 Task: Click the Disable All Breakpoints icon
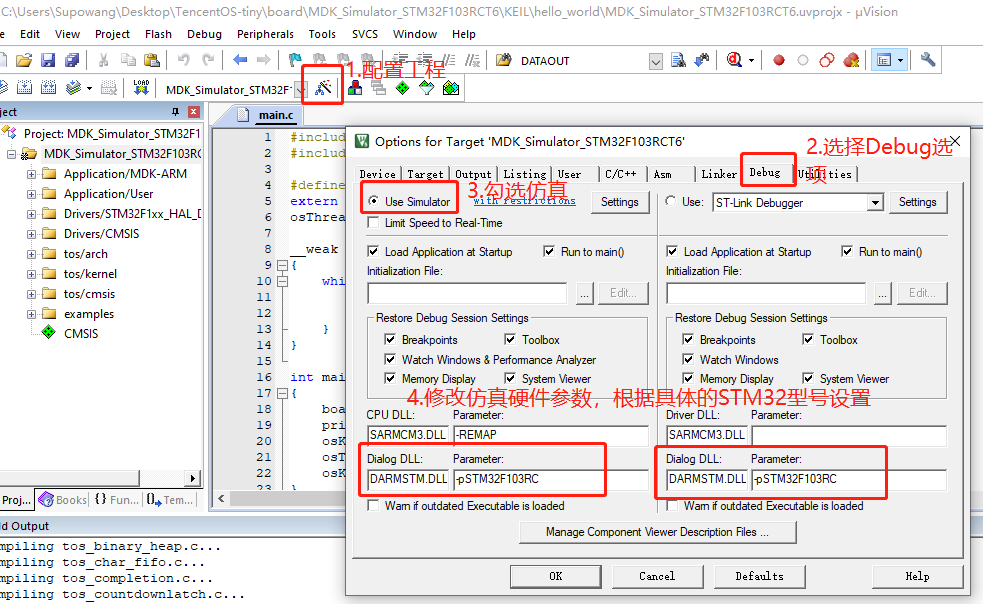(x=827, y=60)
